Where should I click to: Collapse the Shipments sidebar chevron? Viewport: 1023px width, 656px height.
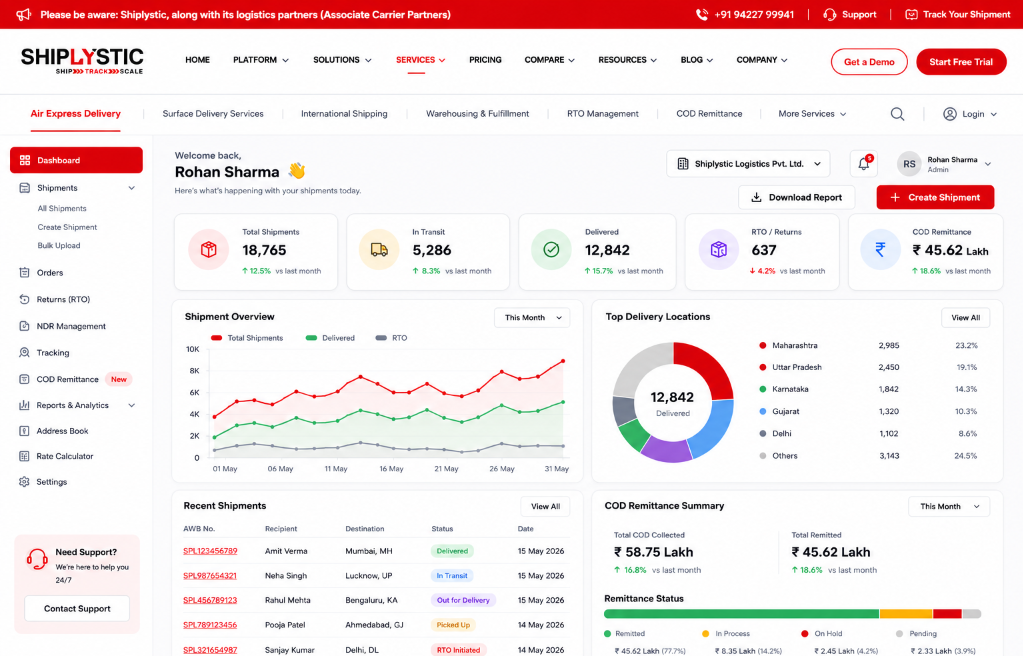pyautogui.click(x=132, y=188)
